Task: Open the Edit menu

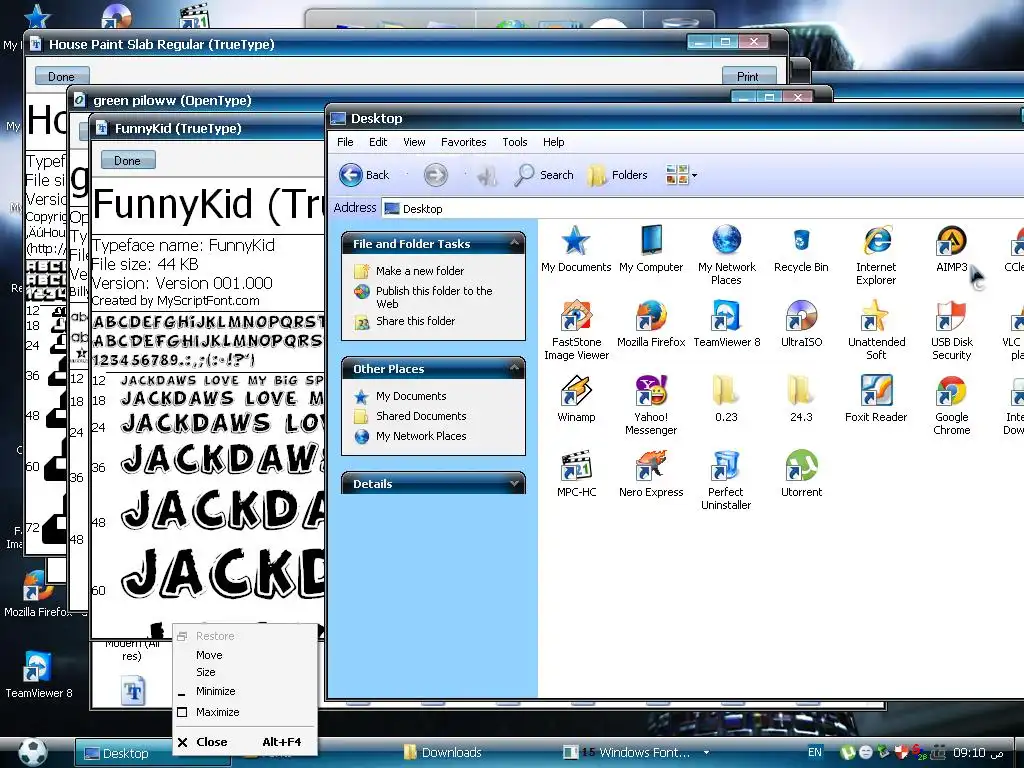Action: (x=377, y=142)
